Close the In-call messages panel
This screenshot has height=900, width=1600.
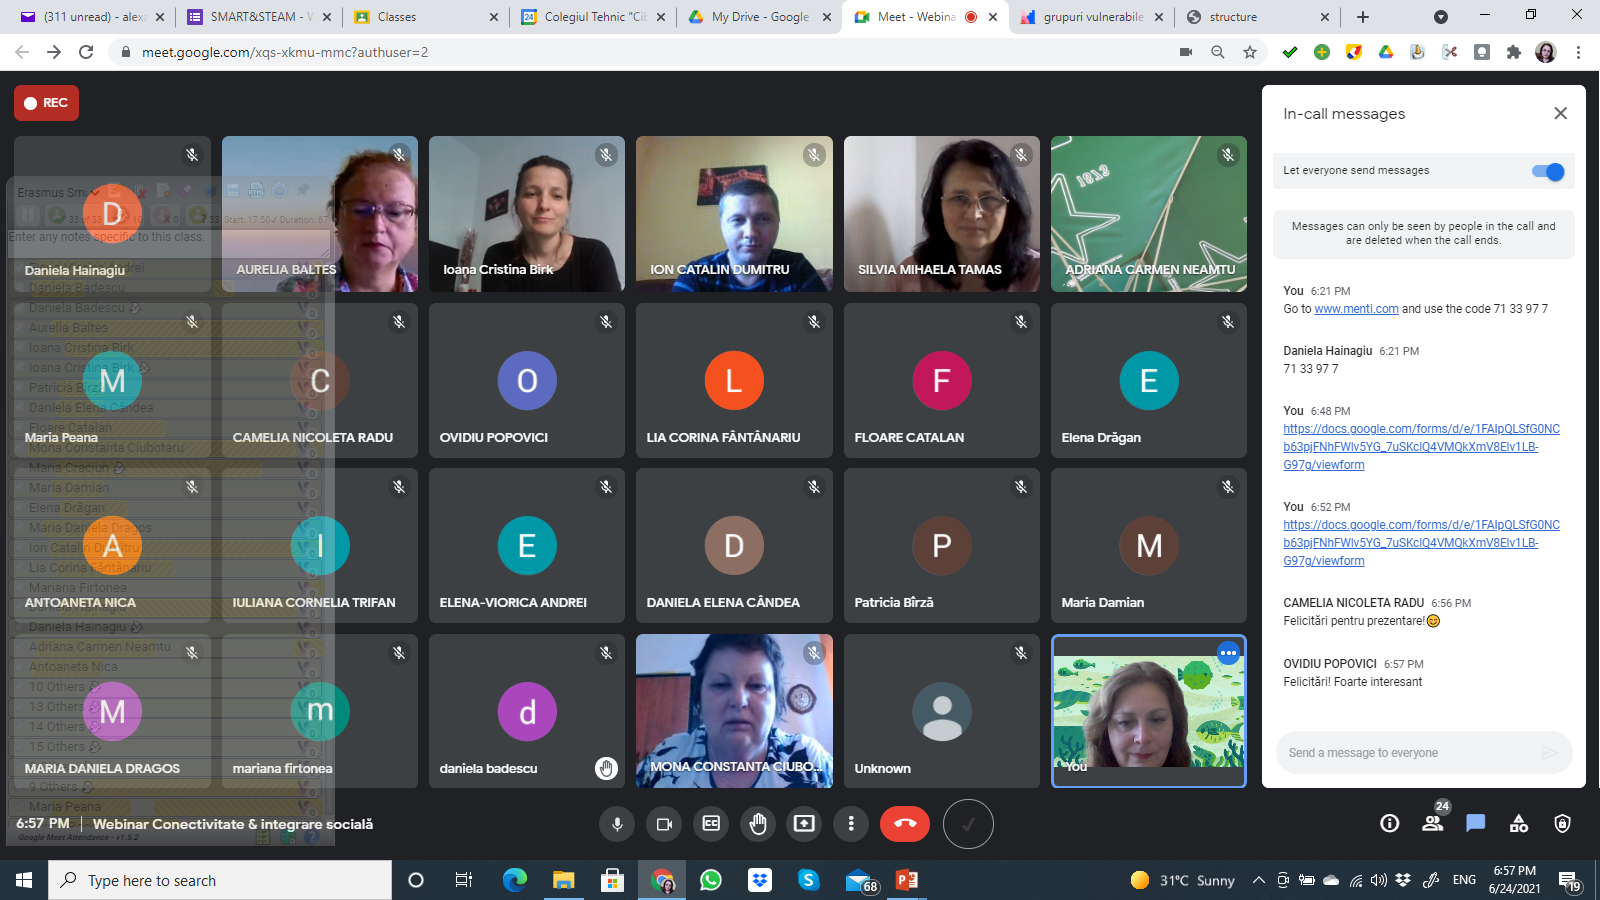[1560, 114]
